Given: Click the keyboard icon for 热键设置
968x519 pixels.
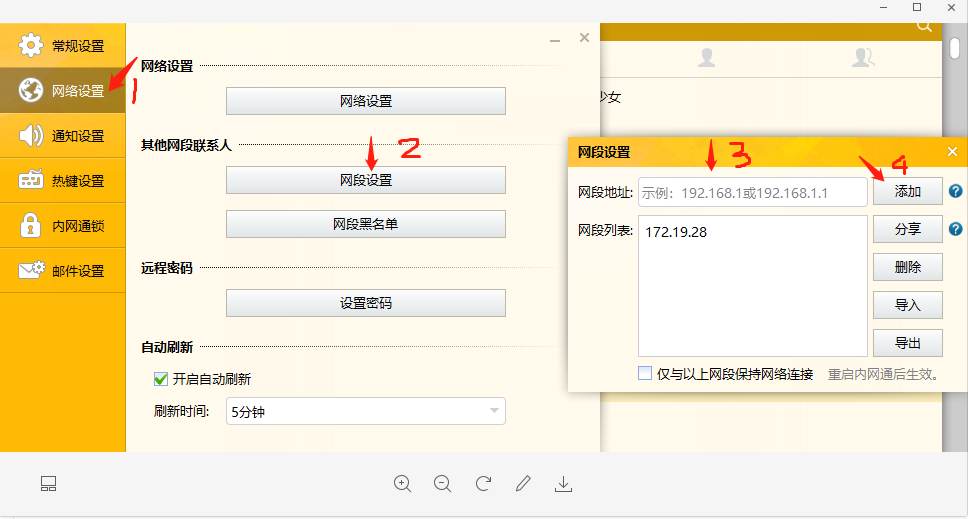Looking at the screenshot, I should pyautogui.click(x=31, y=180).
